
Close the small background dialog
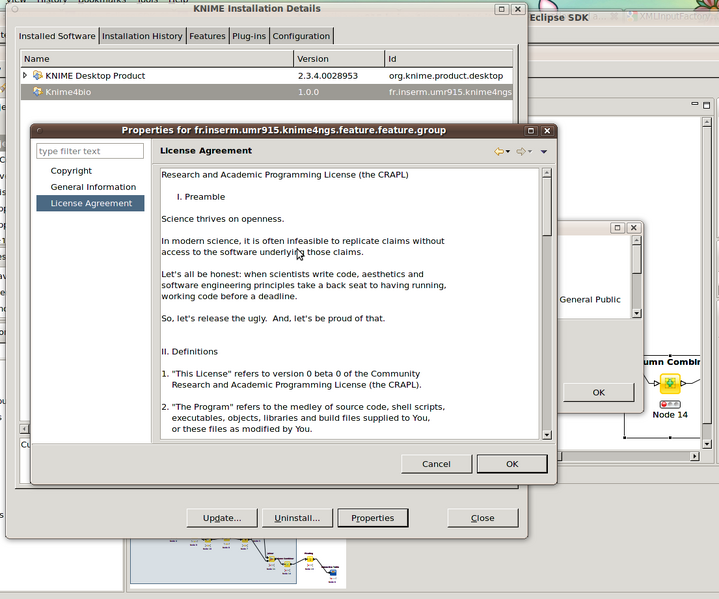click(x=634, y=227)
